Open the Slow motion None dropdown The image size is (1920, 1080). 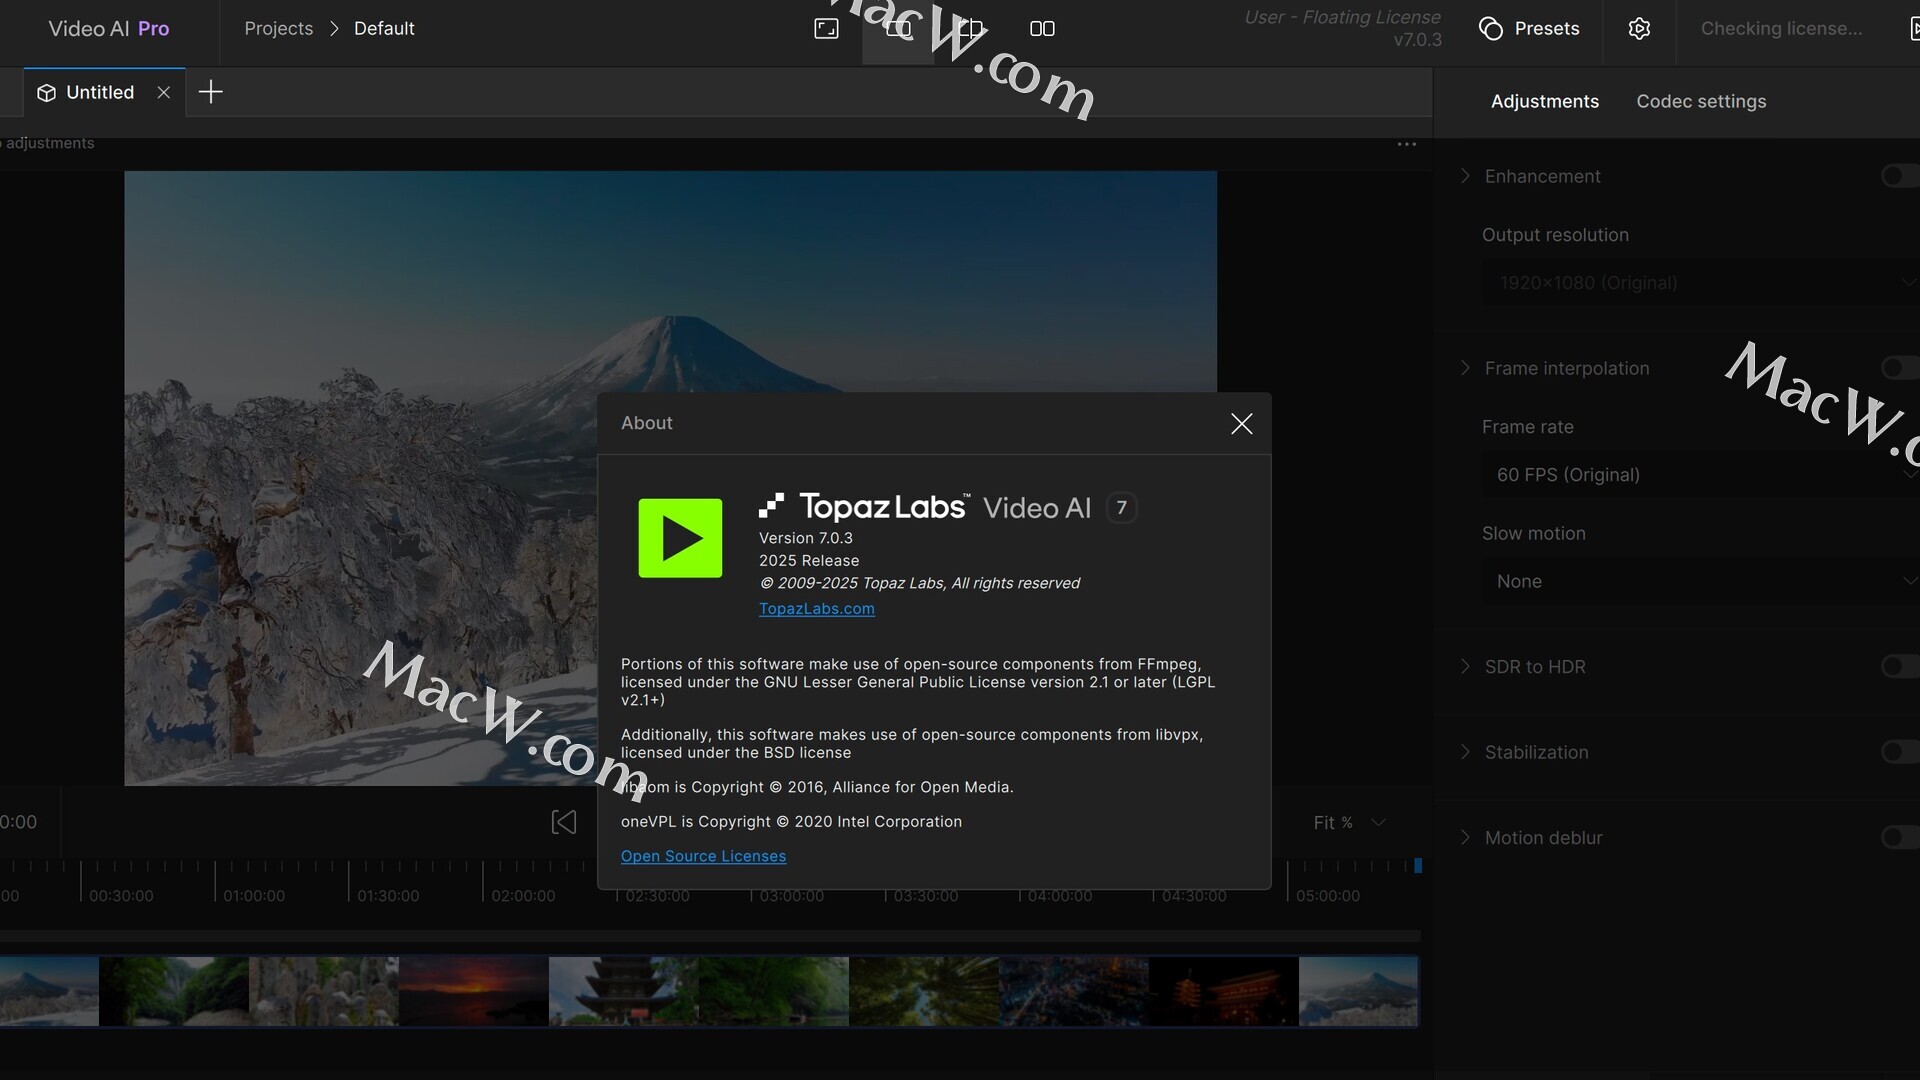coord(1700,582)
